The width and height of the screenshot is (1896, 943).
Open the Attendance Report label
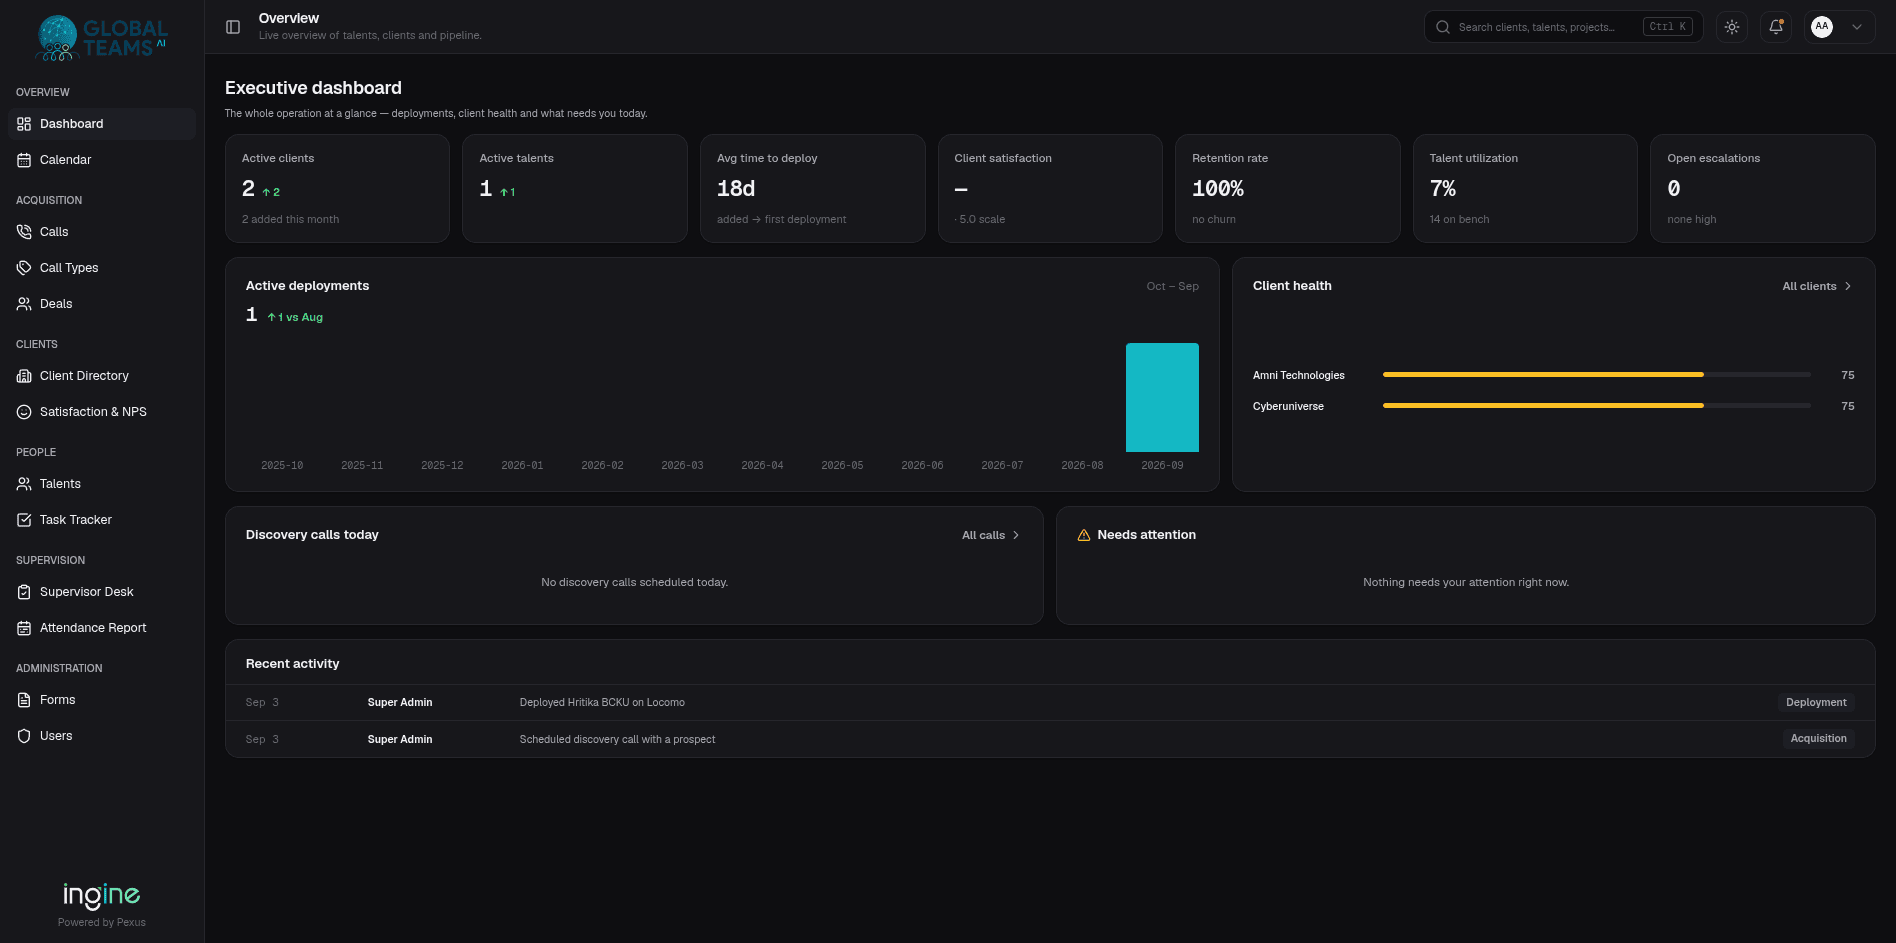(x=93, y=628)
